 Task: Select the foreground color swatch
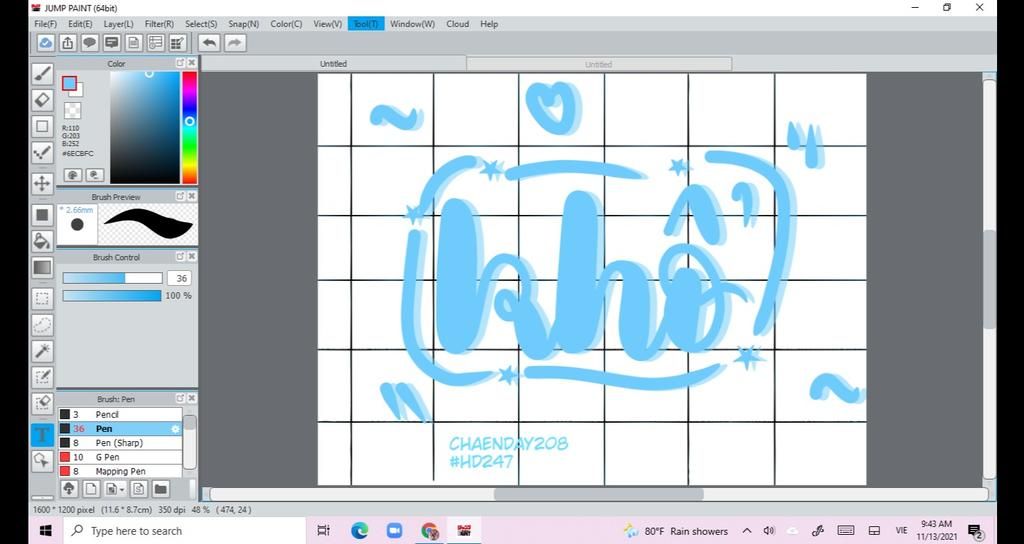coord(69,84)
